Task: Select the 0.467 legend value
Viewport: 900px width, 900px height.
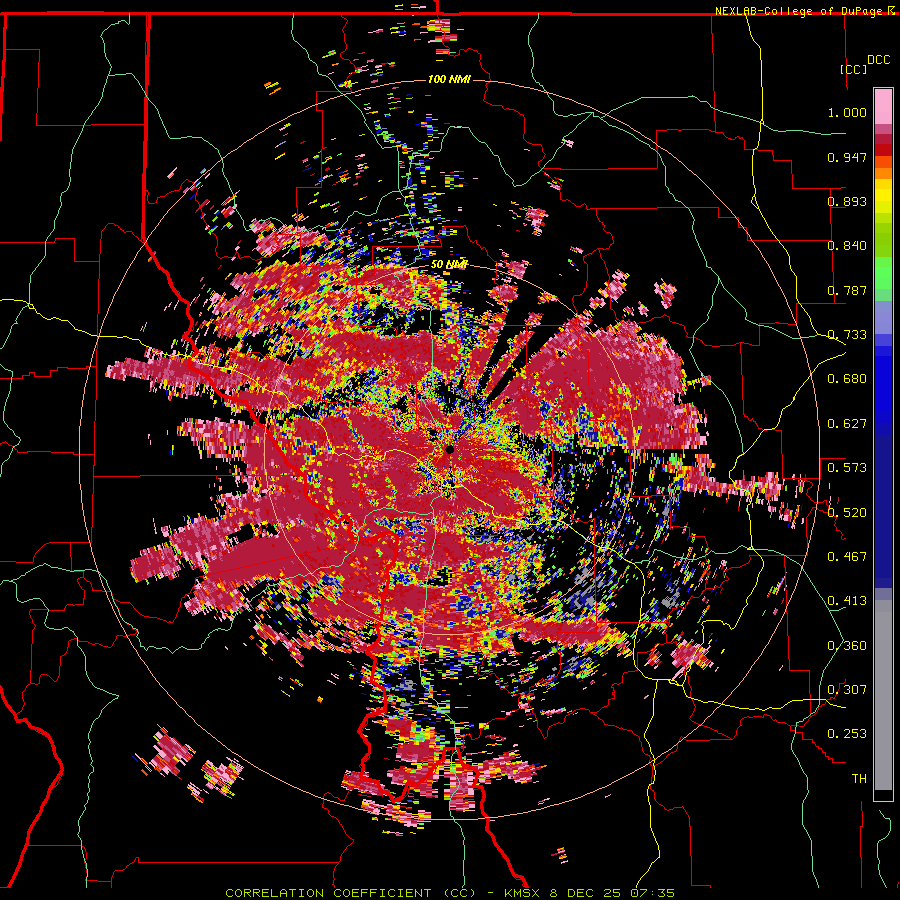Action: click(x=847, y=557)
